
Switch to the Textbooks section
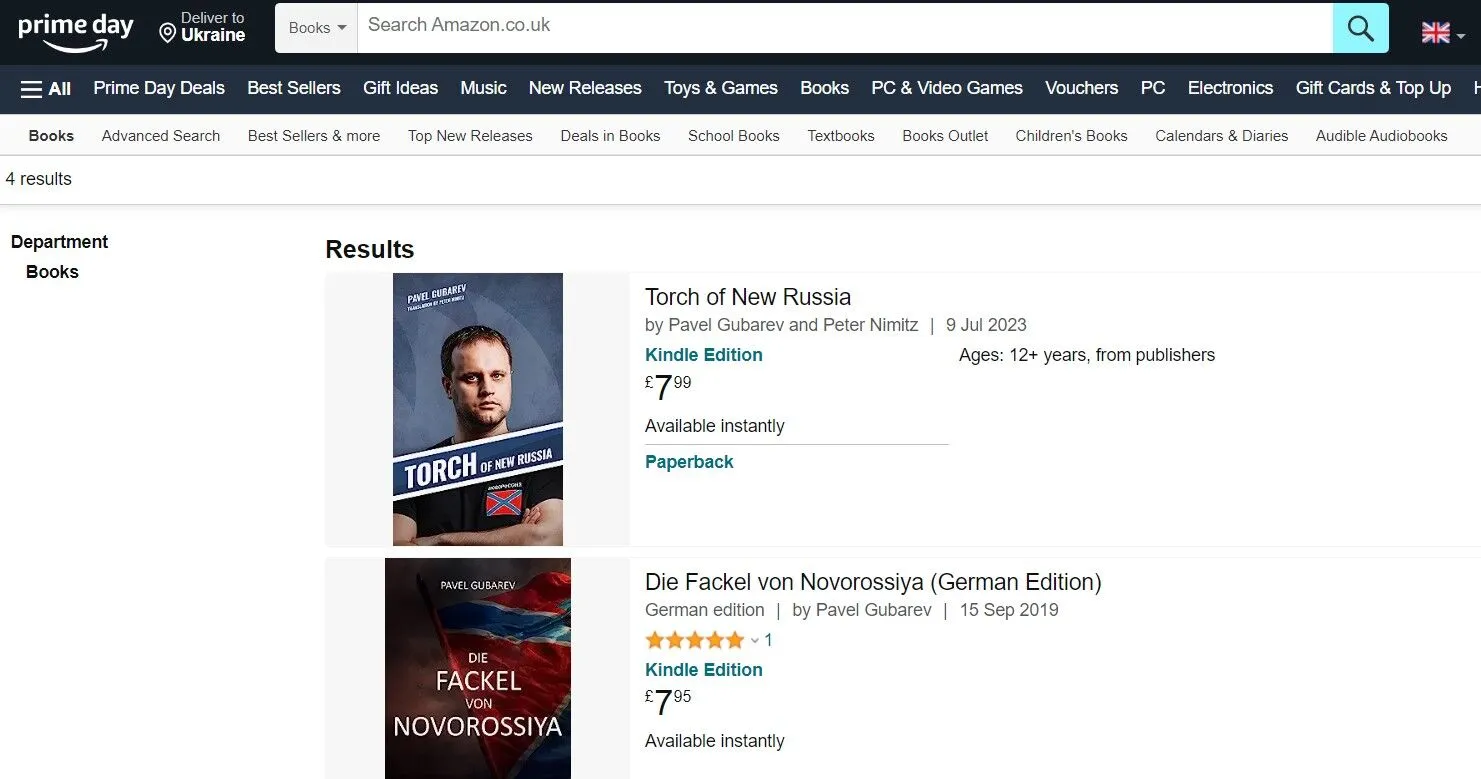coord(840,135)
